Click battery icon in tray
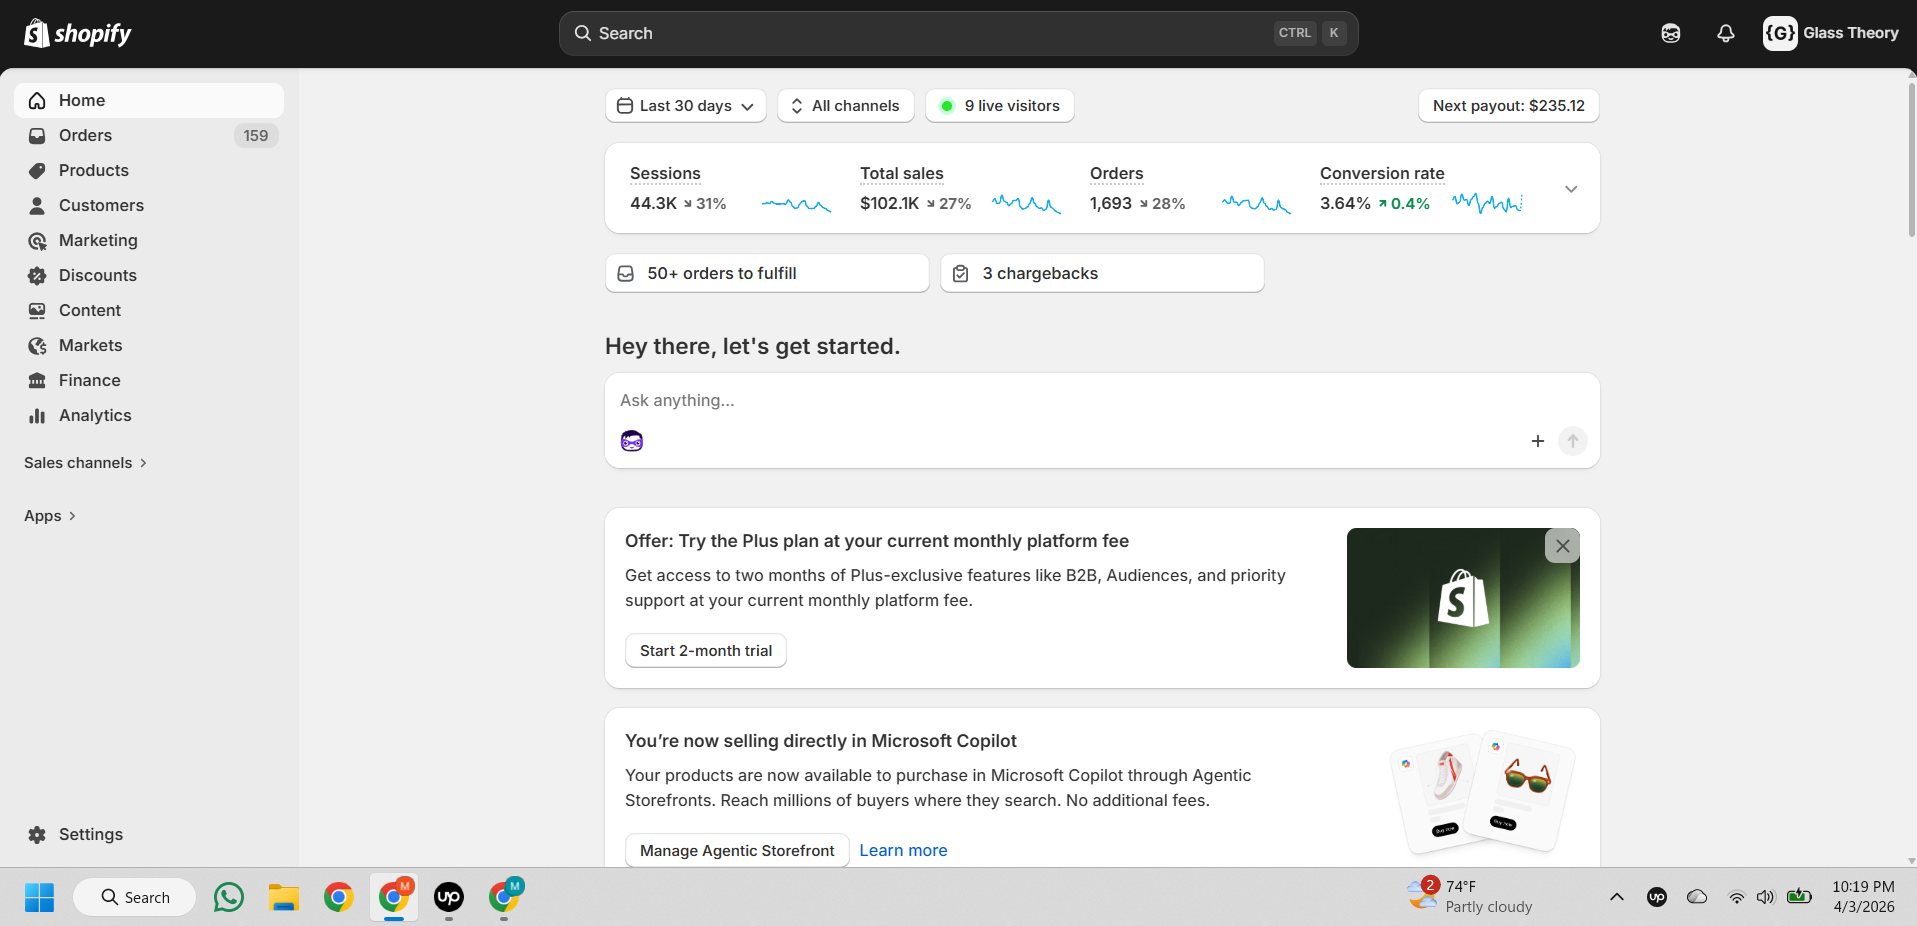Image resolution: width=1917 pixels, height=926 pixels. [1800, 897]
